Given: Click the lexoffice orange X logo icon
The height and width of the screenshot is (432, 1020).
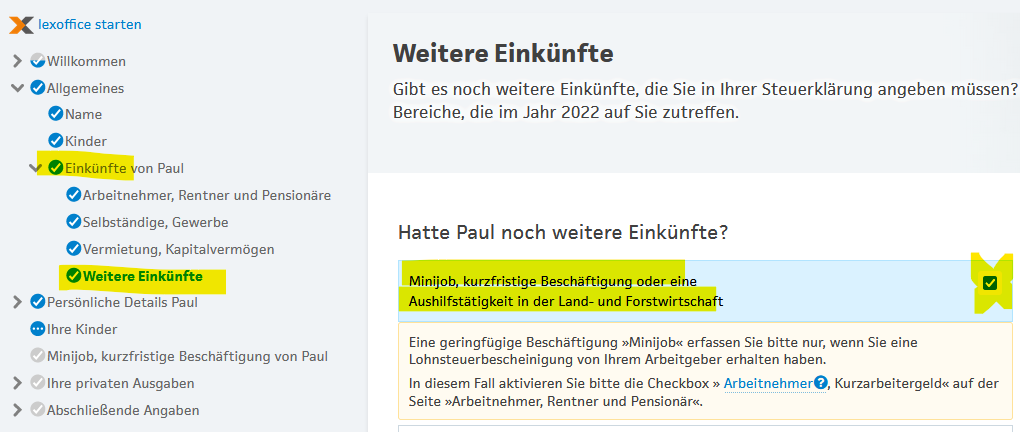Looking at the screenshot, I should tap(21, 24).
